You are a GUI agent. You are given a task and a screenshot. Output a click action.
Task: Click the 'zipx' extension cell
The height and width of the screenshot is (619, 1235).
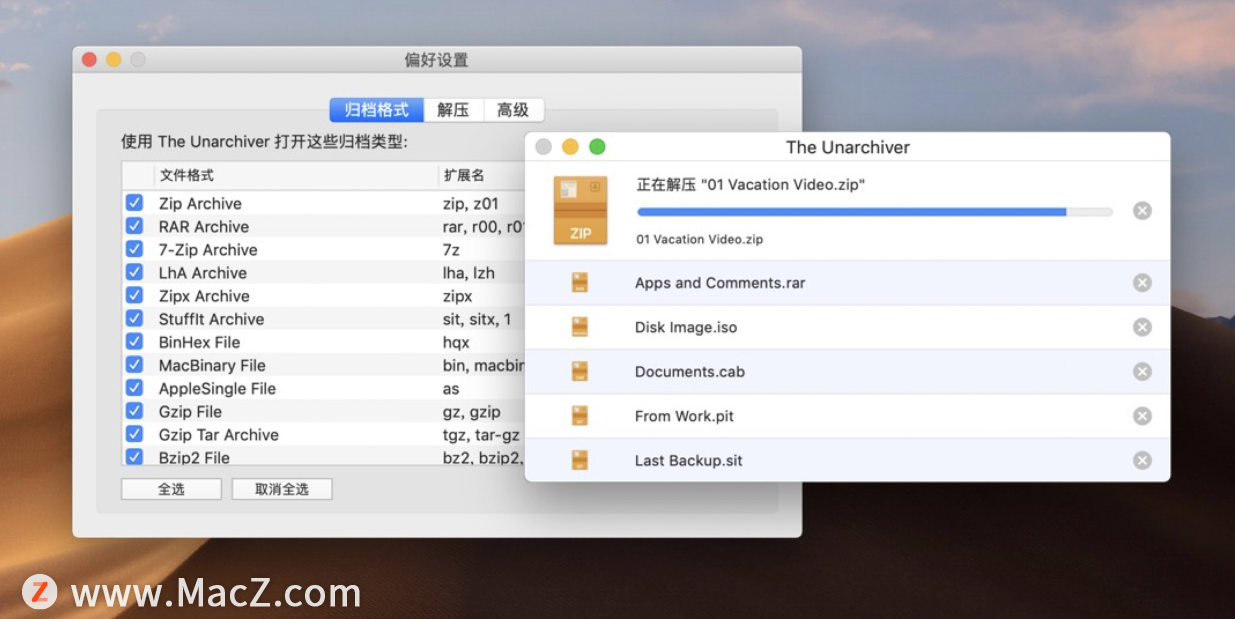point(458,295)
